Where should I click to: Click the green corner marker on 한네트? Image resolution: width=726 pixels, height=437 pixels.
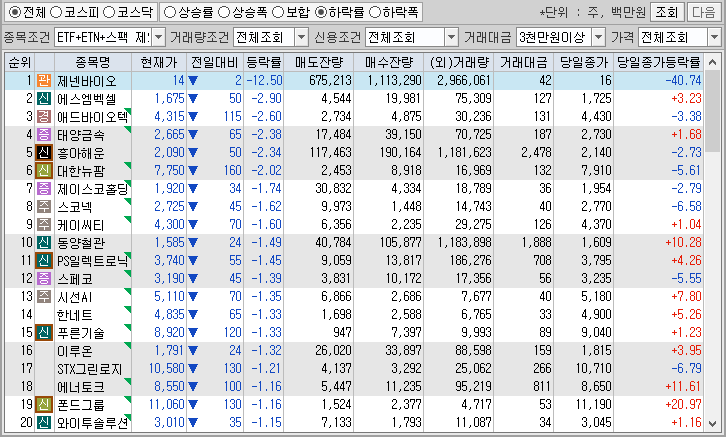click(128, 309)
